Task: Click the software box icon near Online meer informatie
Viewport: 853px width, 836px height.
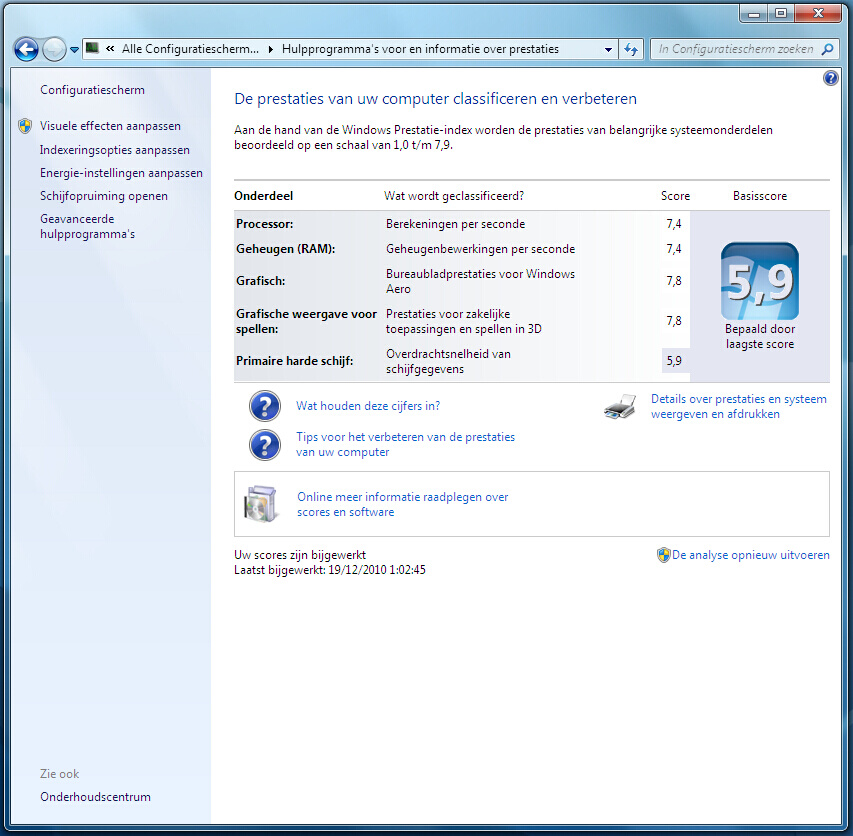Action: pyautogui.click(x=261, y=504)
